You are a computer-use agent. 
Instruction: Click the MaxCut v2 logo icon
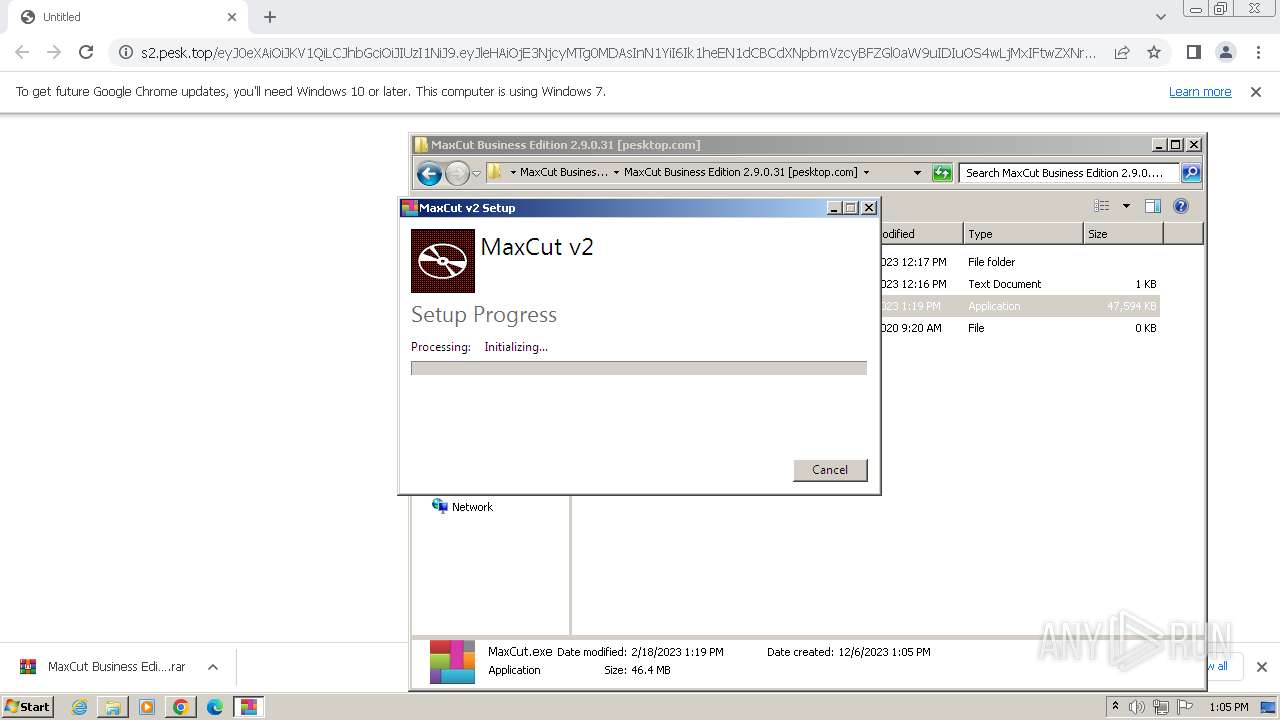point(443,261)
